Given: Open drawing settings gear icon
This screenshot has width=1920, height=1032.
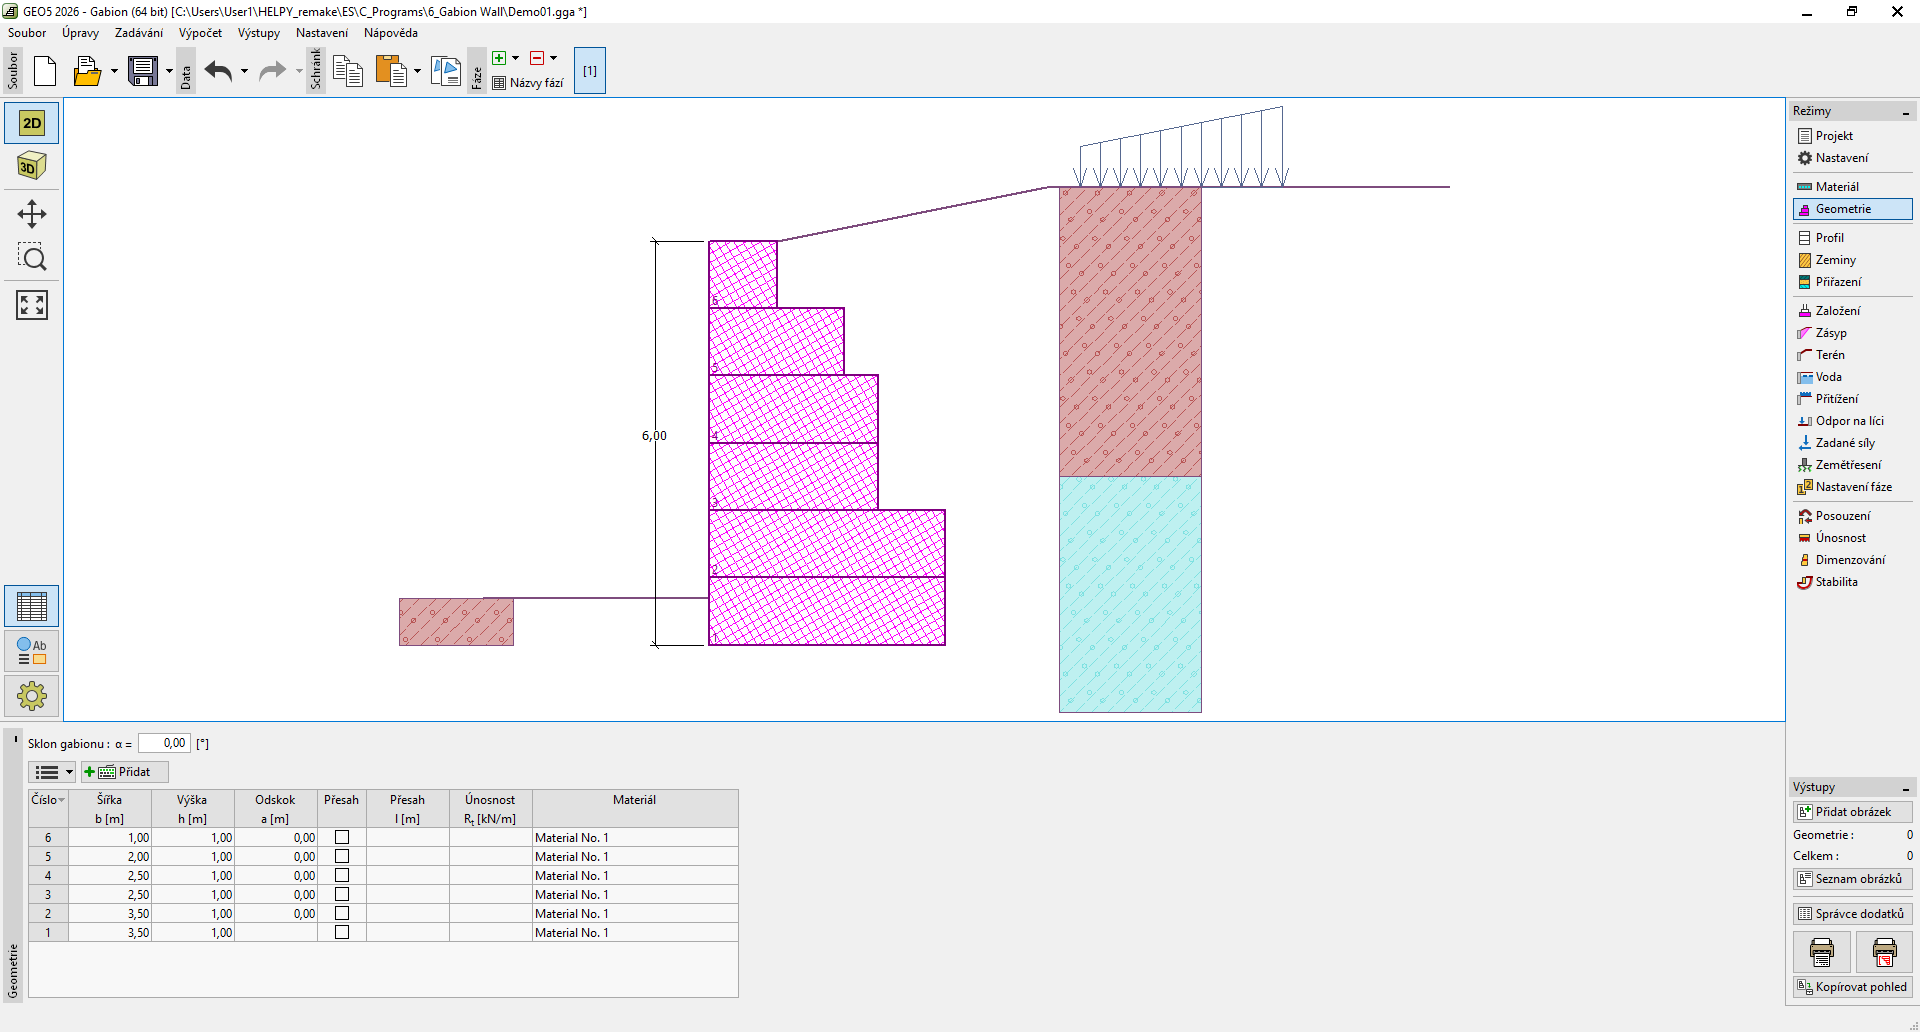Looking at the screenshot, I should point(32,695).
